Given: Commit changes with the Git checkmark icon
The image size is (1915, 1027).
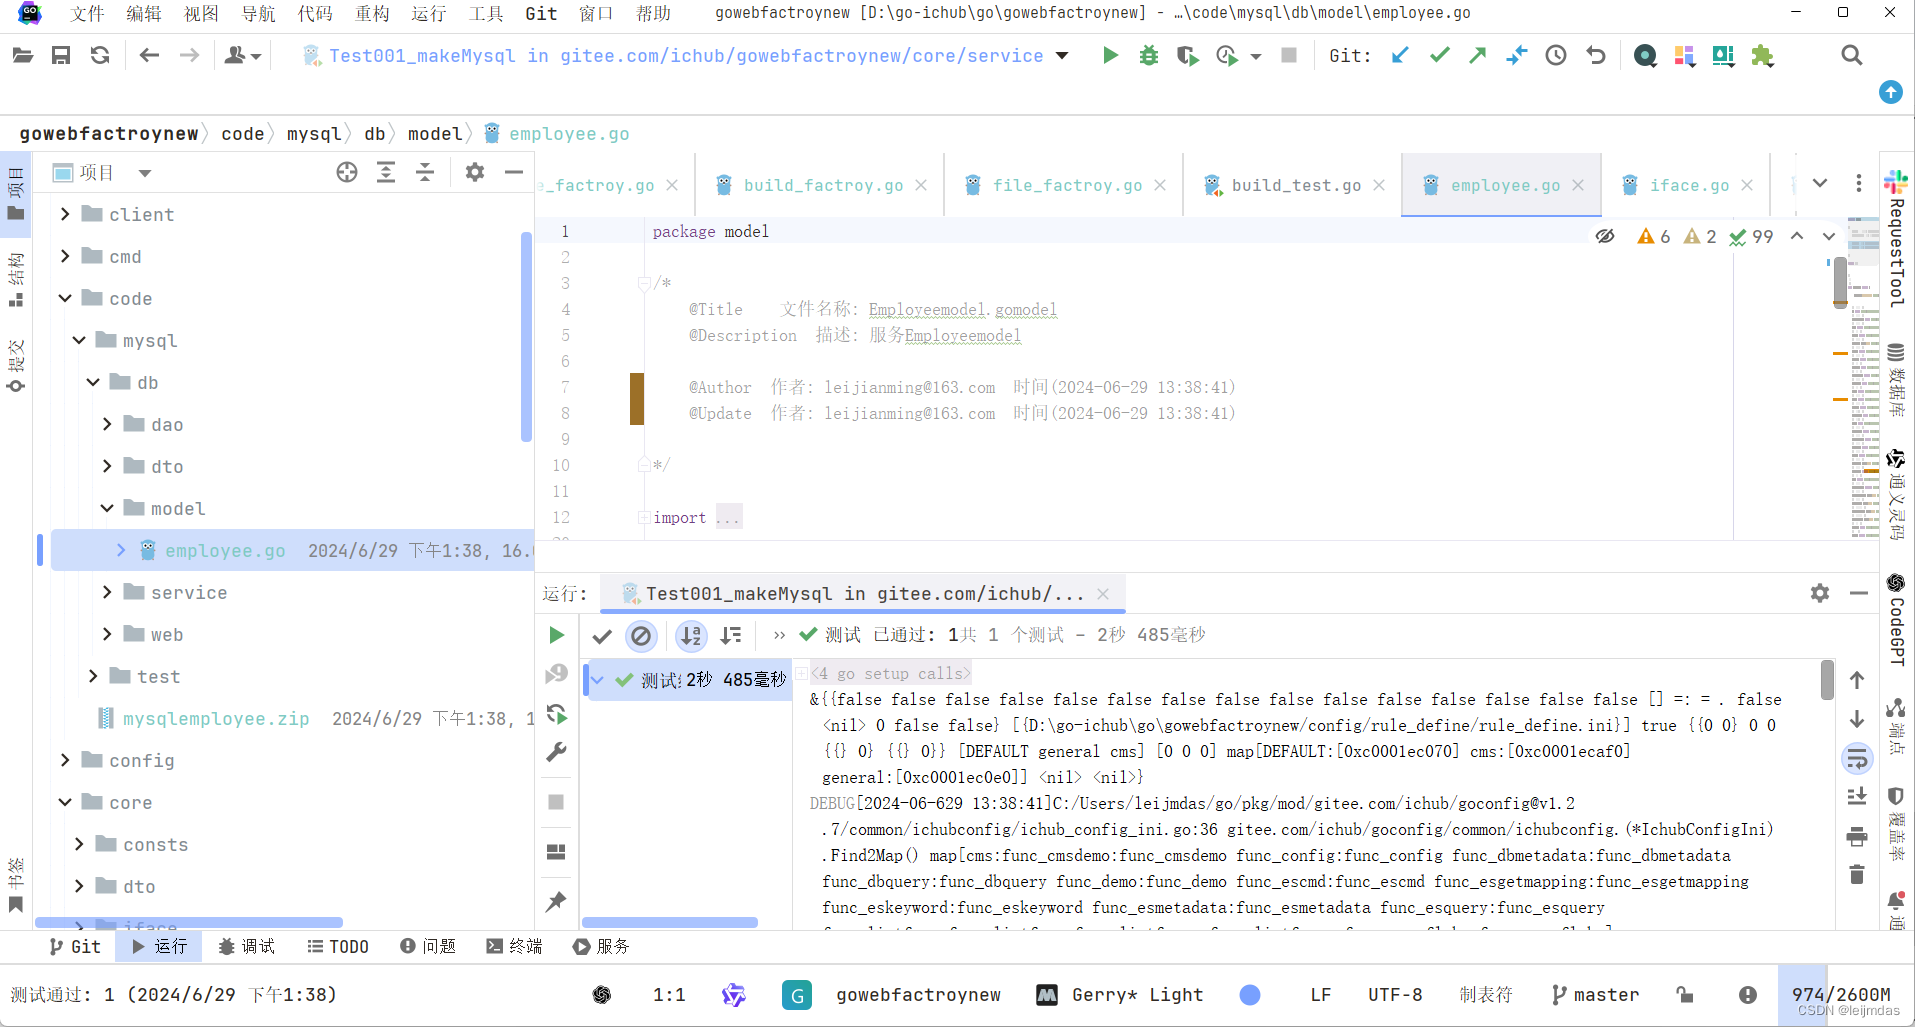Looking at the screenshot, I should [x=1440, y=55].
